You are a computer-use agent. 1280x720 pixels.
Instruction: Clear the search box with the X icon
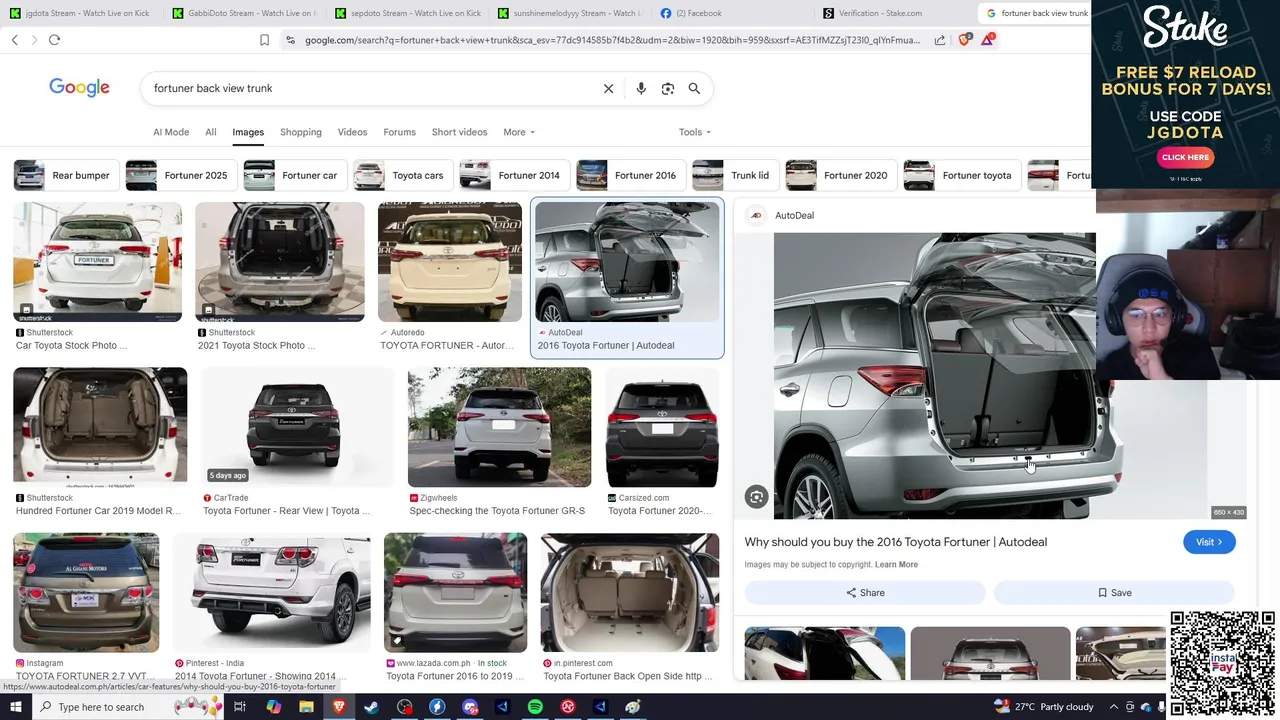[608, 88]
